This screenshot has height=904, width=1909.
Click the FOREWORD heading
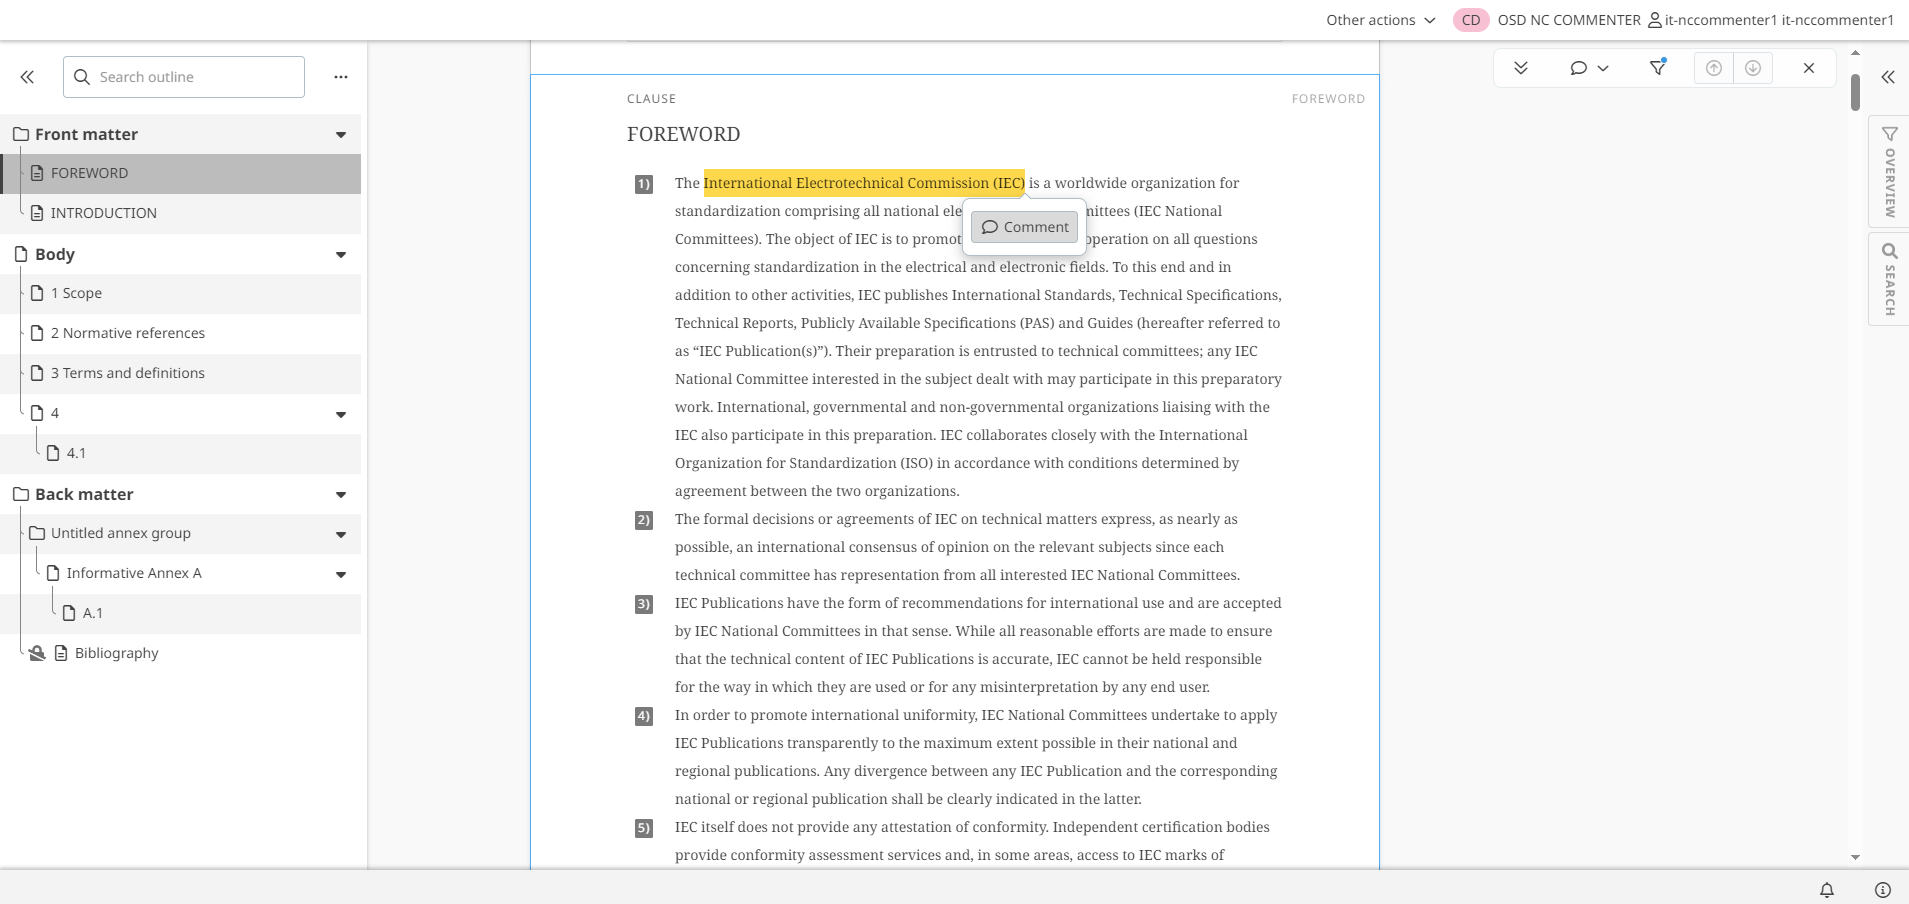684,134
